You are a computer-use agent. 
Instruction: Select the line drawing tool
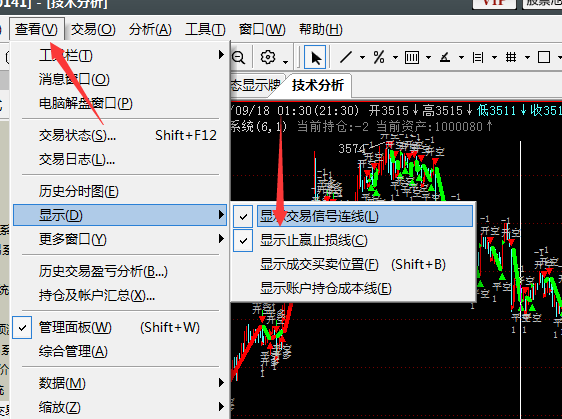coord(346,57)
